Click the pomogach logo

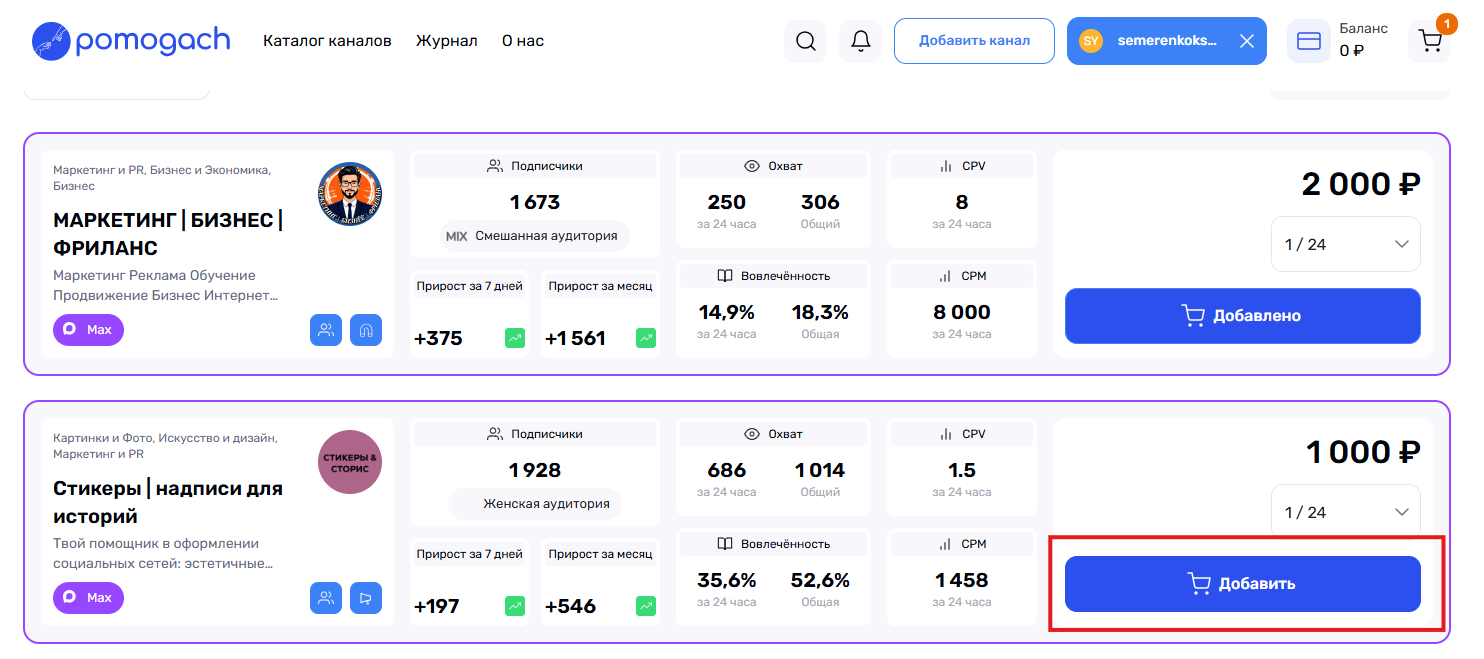point(131,40)
